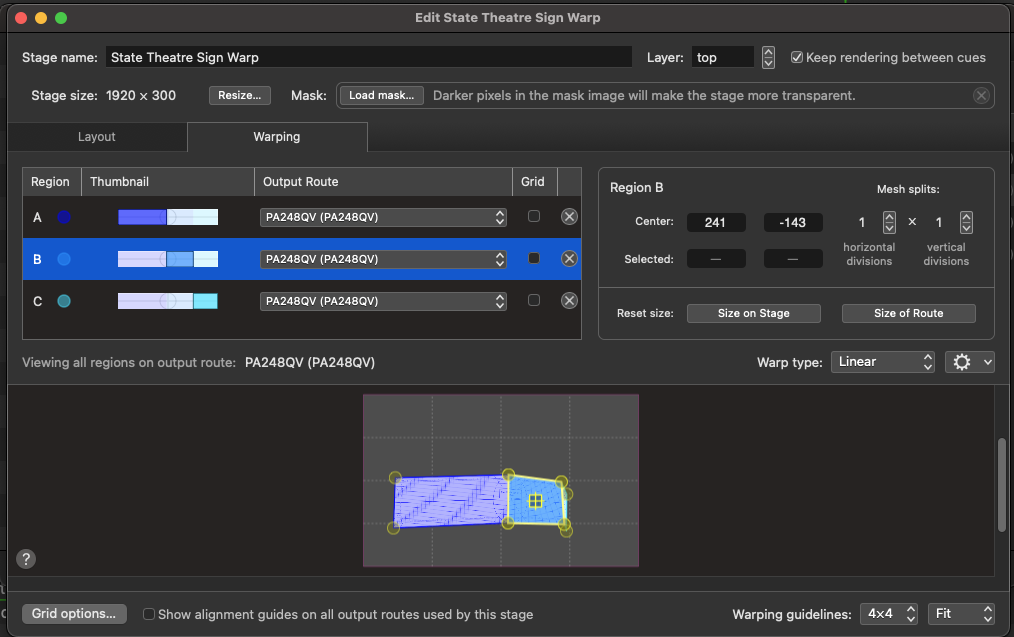Image resolution: width=1014 pixels, height=637 pixels.
Task: Remove region A with its X icon
Action: tap(569, 217)
